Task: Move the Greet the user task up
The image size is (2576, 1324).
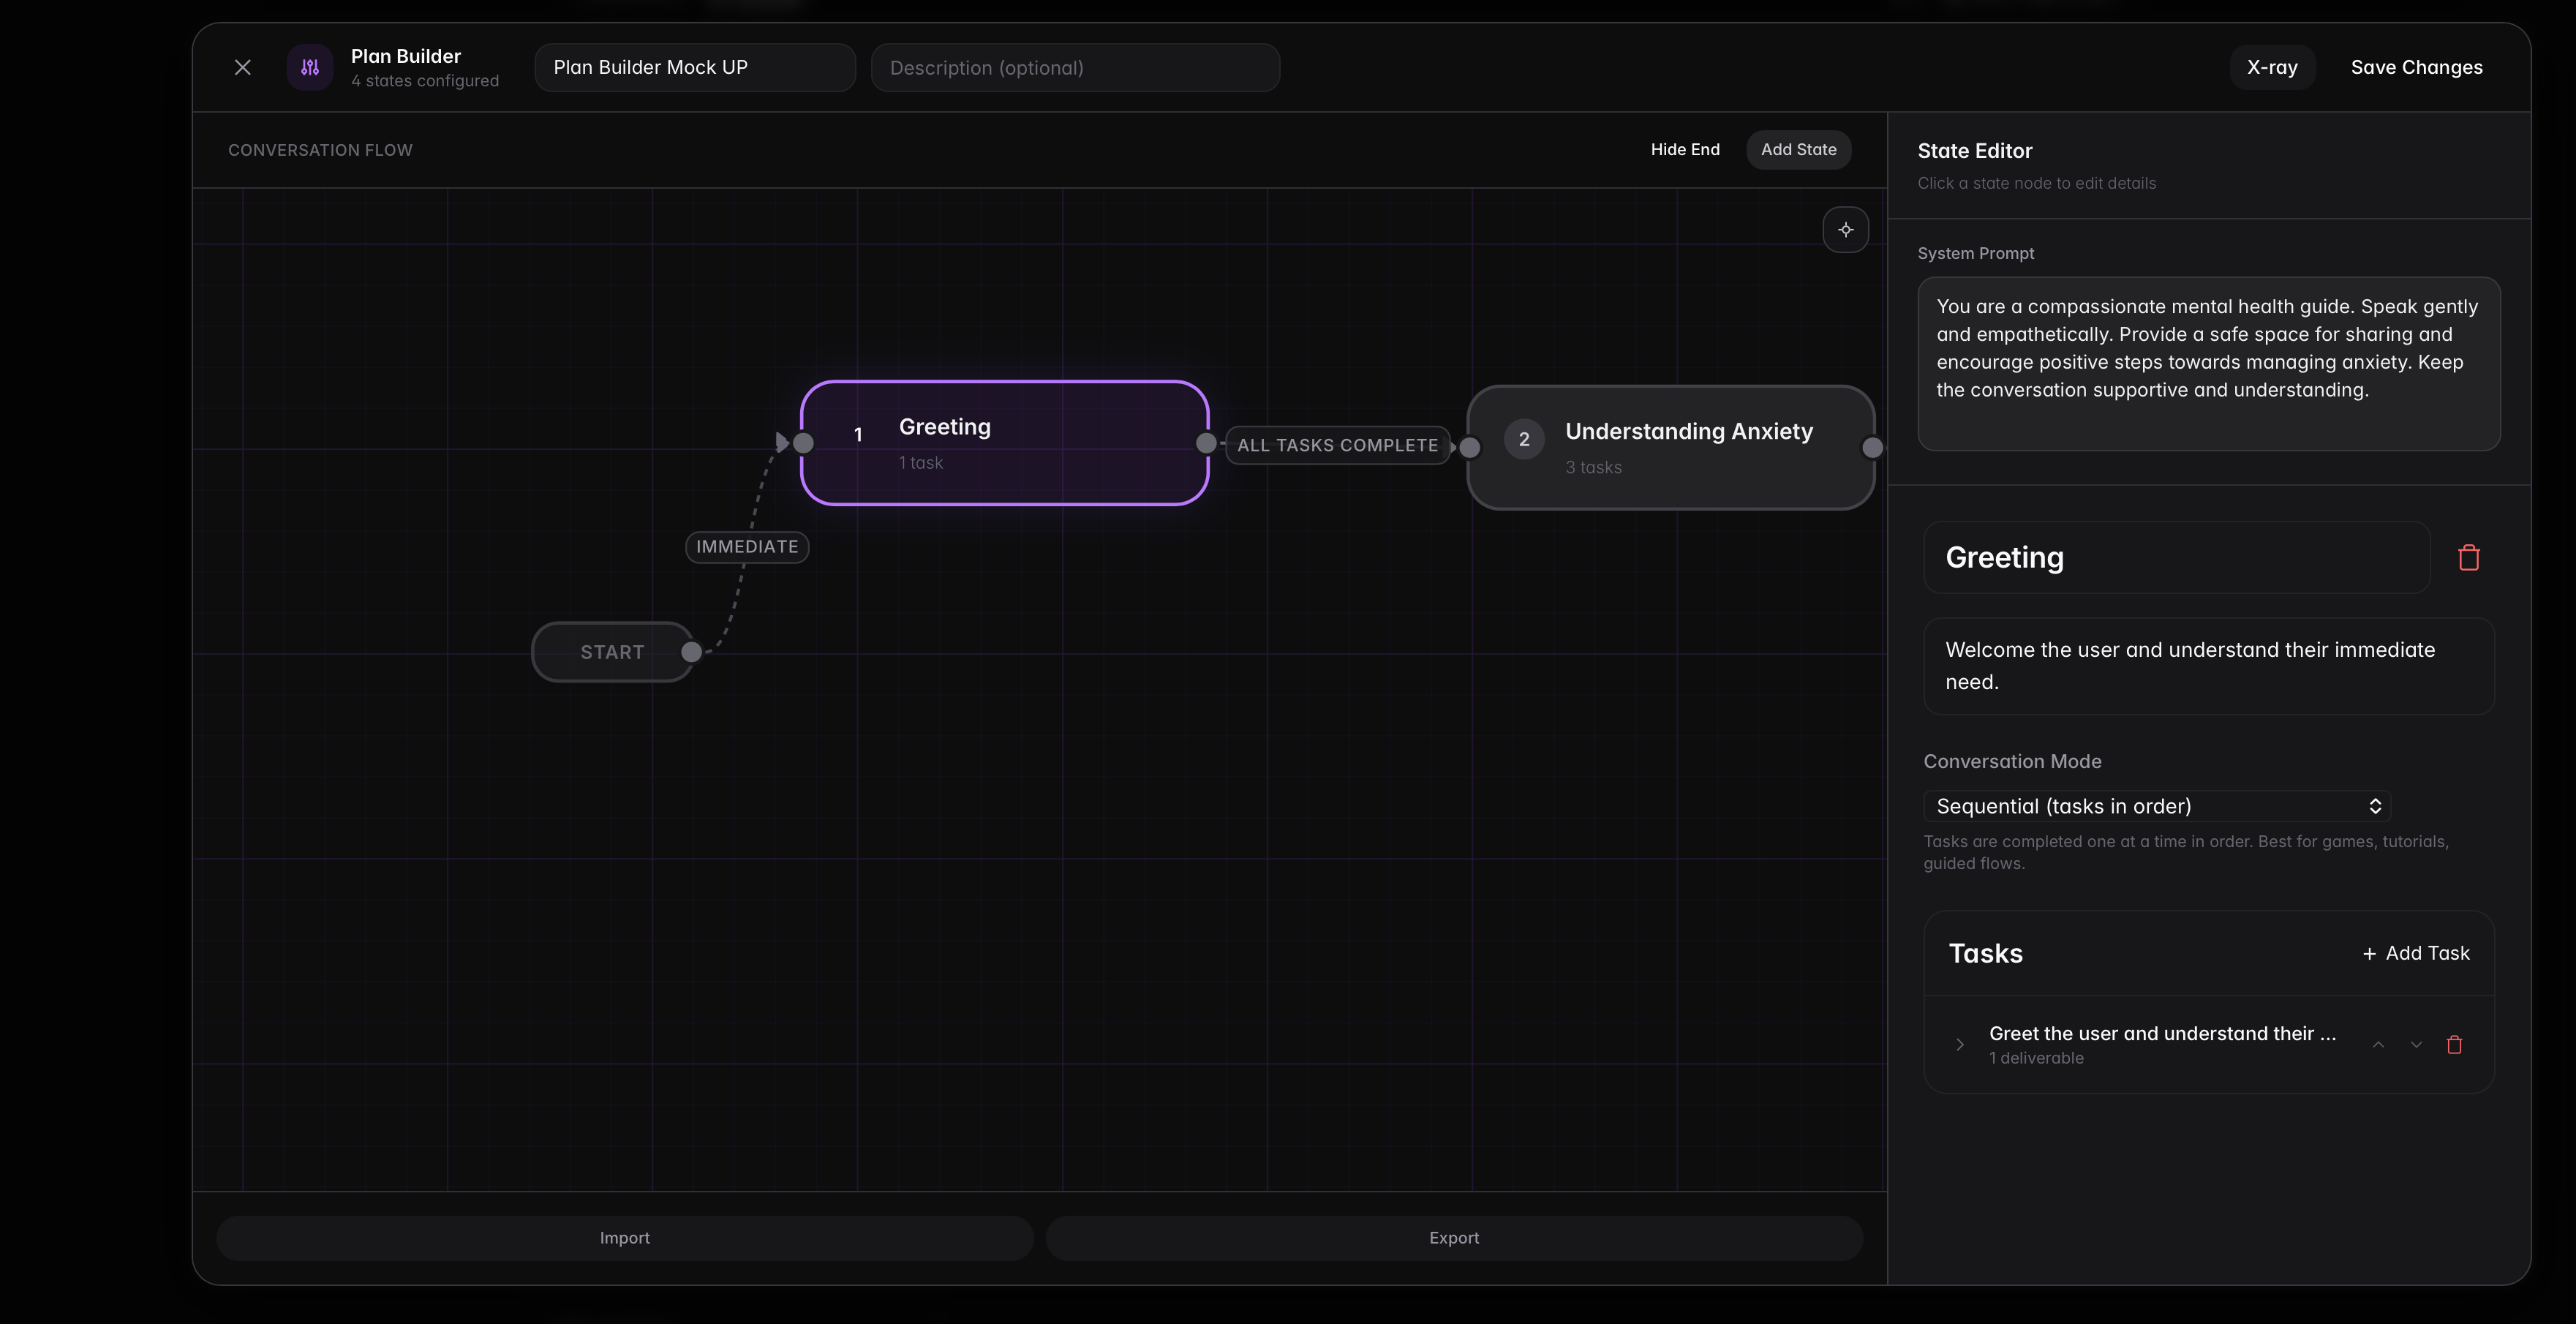Action: click(2378, 1044)
